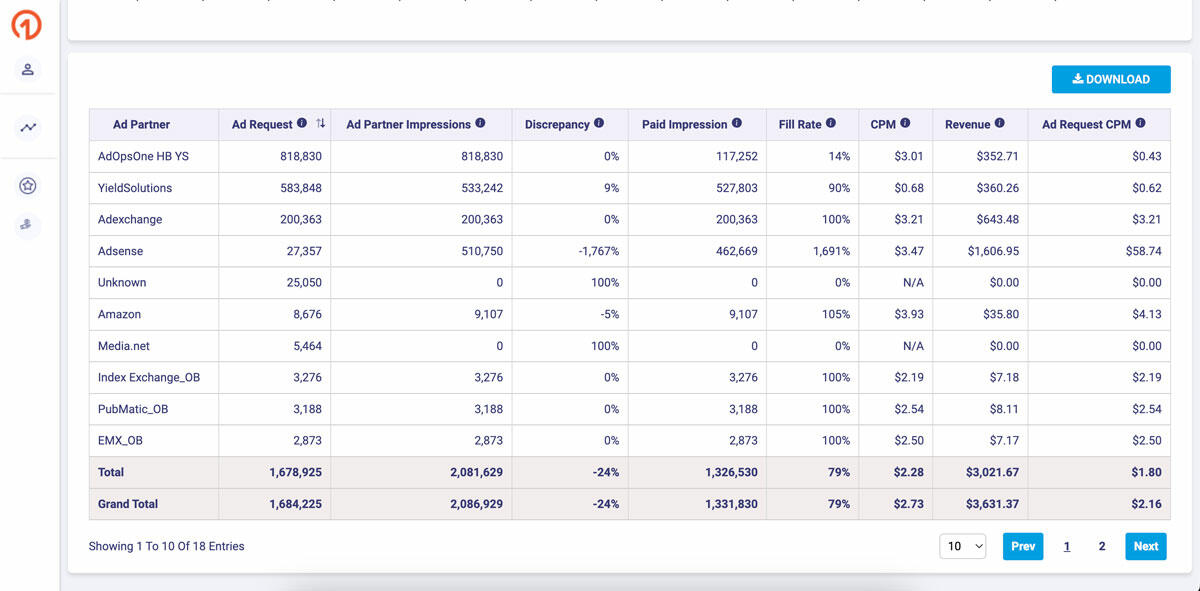The height and width of the screenshot is (591, 1200).
Task: Click the info icon beside CPM
Action: click(905, 124)
